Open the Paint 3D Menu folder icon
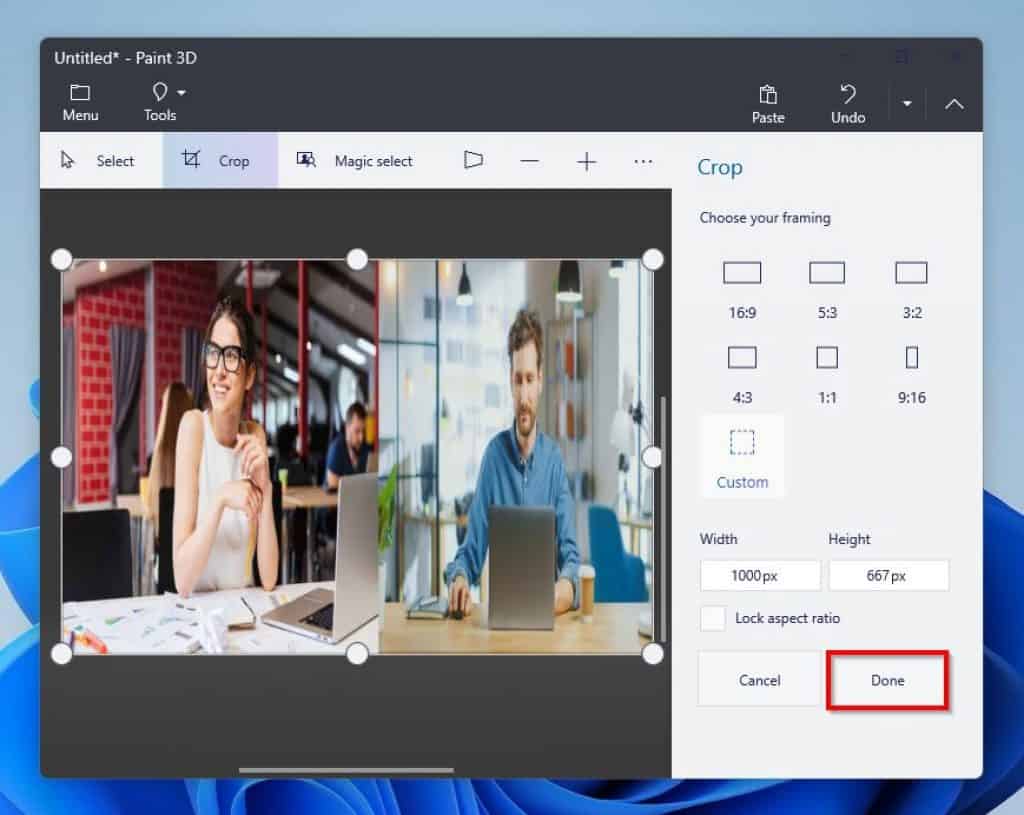Viewport: 1024px width, 815px height. 80,103
